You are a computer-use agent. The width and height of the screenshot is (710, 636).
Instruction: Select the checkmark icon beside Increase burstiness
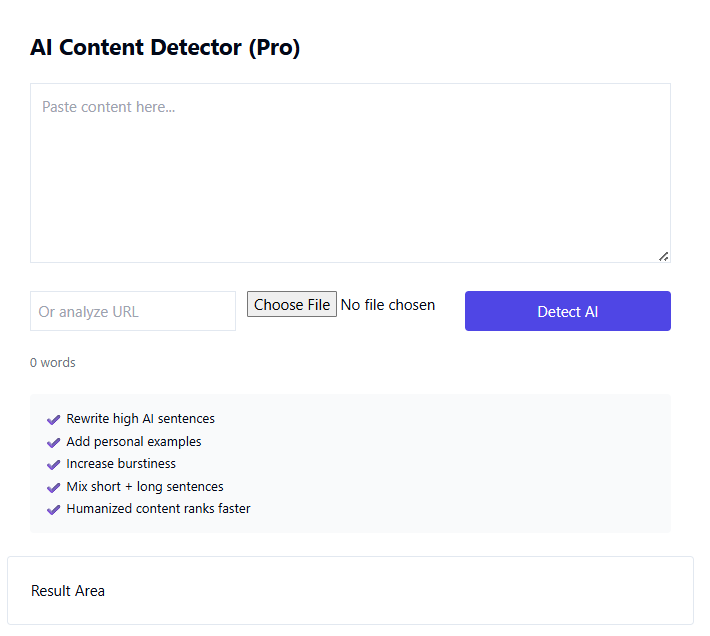[x=54, y=465]
